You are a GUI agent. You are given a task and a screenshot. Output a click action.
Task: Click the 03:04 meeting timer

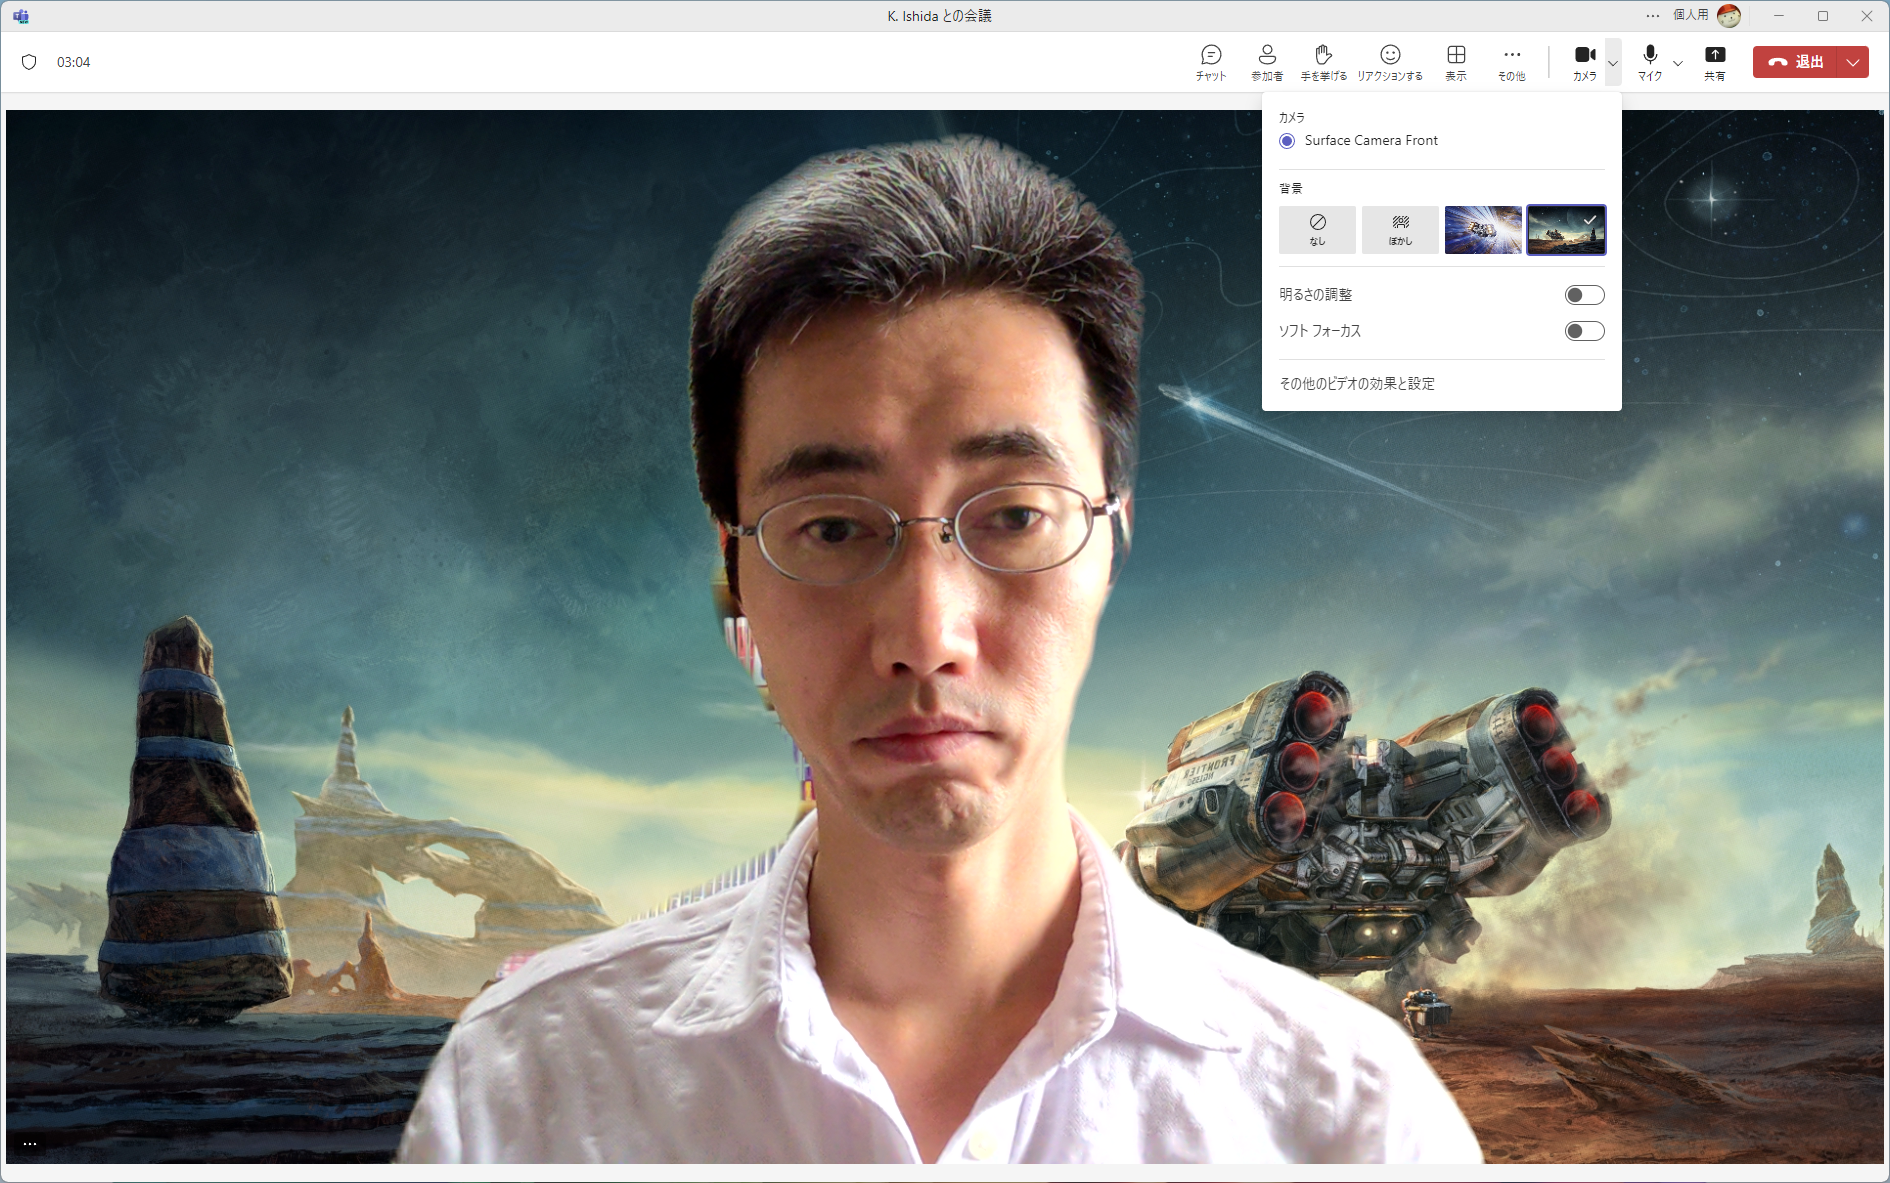click(x=74, y=62)
